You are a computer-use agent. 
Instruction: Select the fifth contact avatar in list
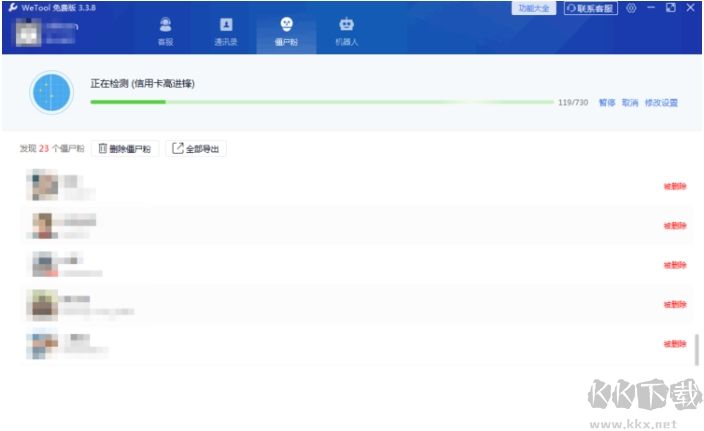(42, 344)
